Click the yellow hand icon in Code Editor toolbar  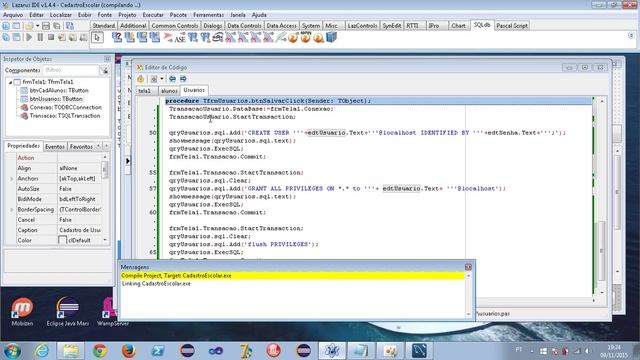click(x=141, y=79)
